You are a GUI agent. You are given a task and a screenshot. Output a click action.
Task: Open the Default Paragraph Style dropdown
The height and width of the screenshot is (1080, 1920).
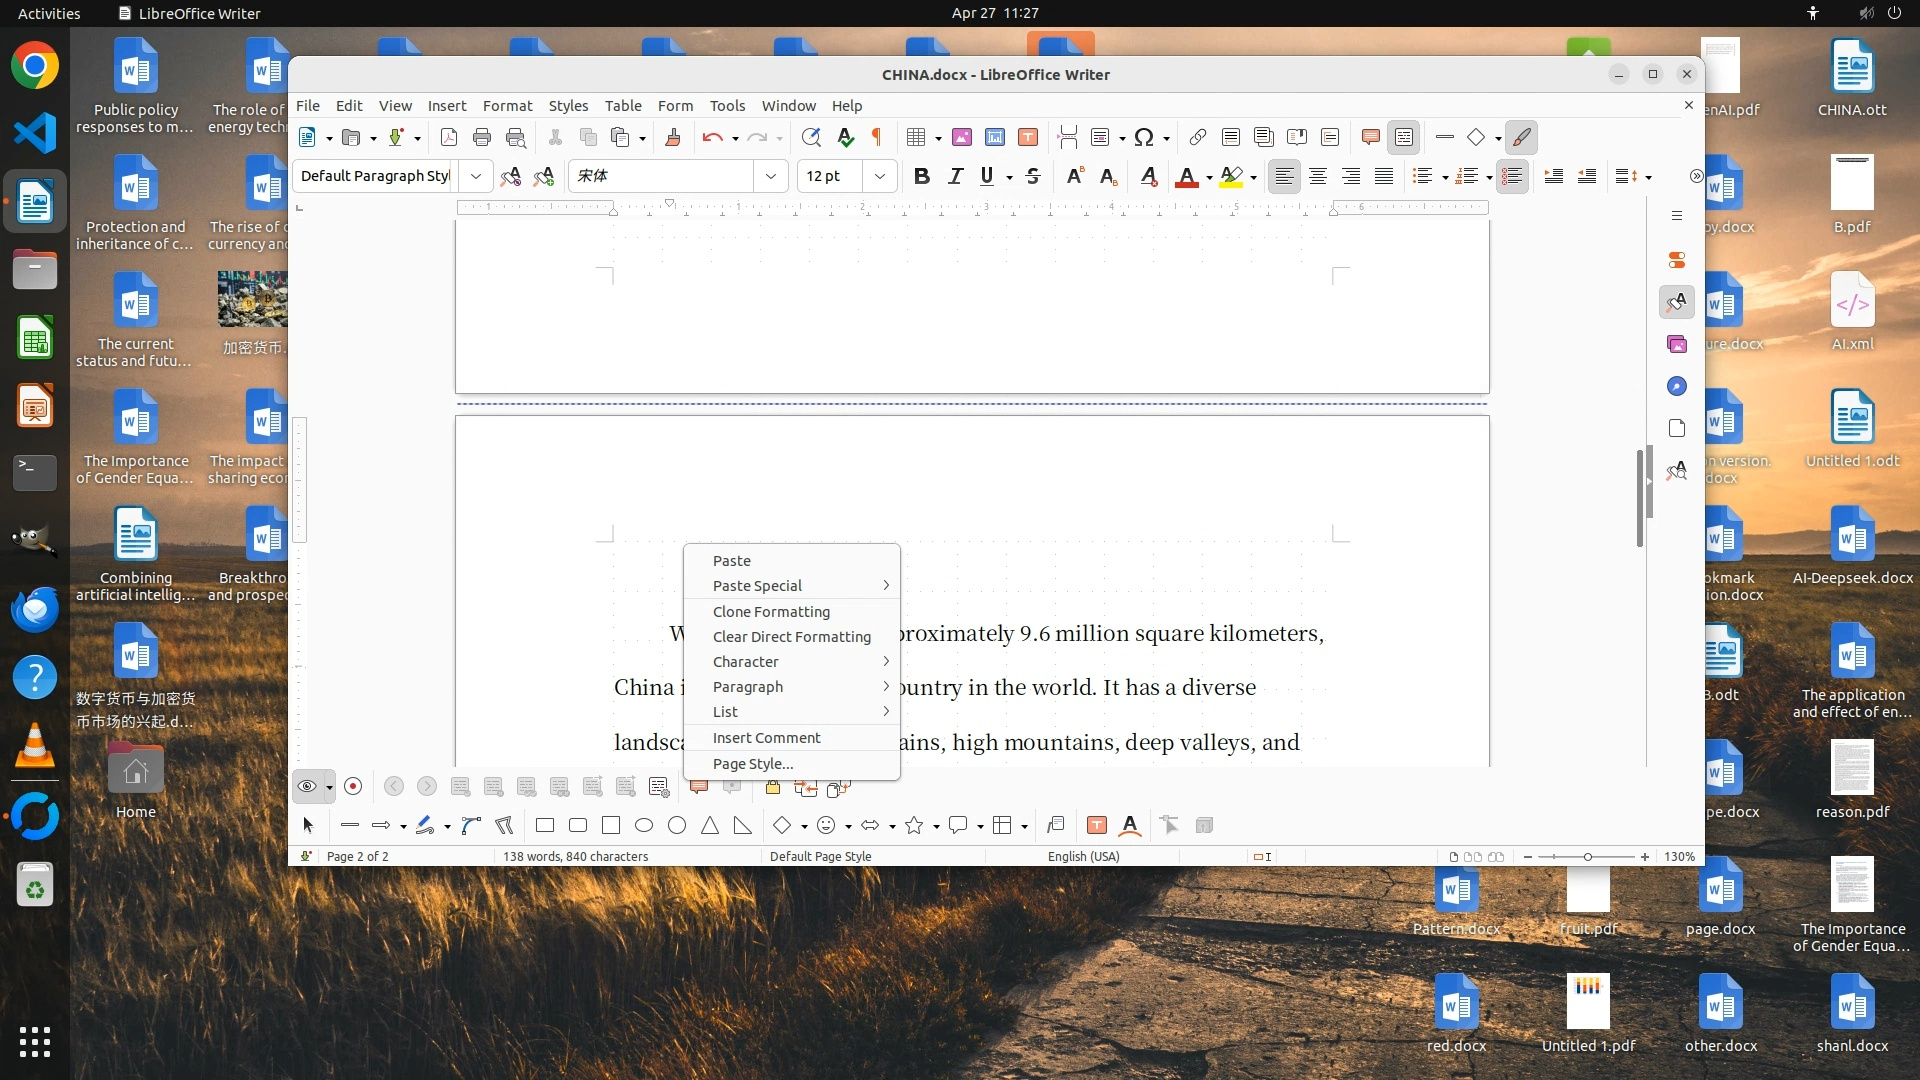(476, 177)
